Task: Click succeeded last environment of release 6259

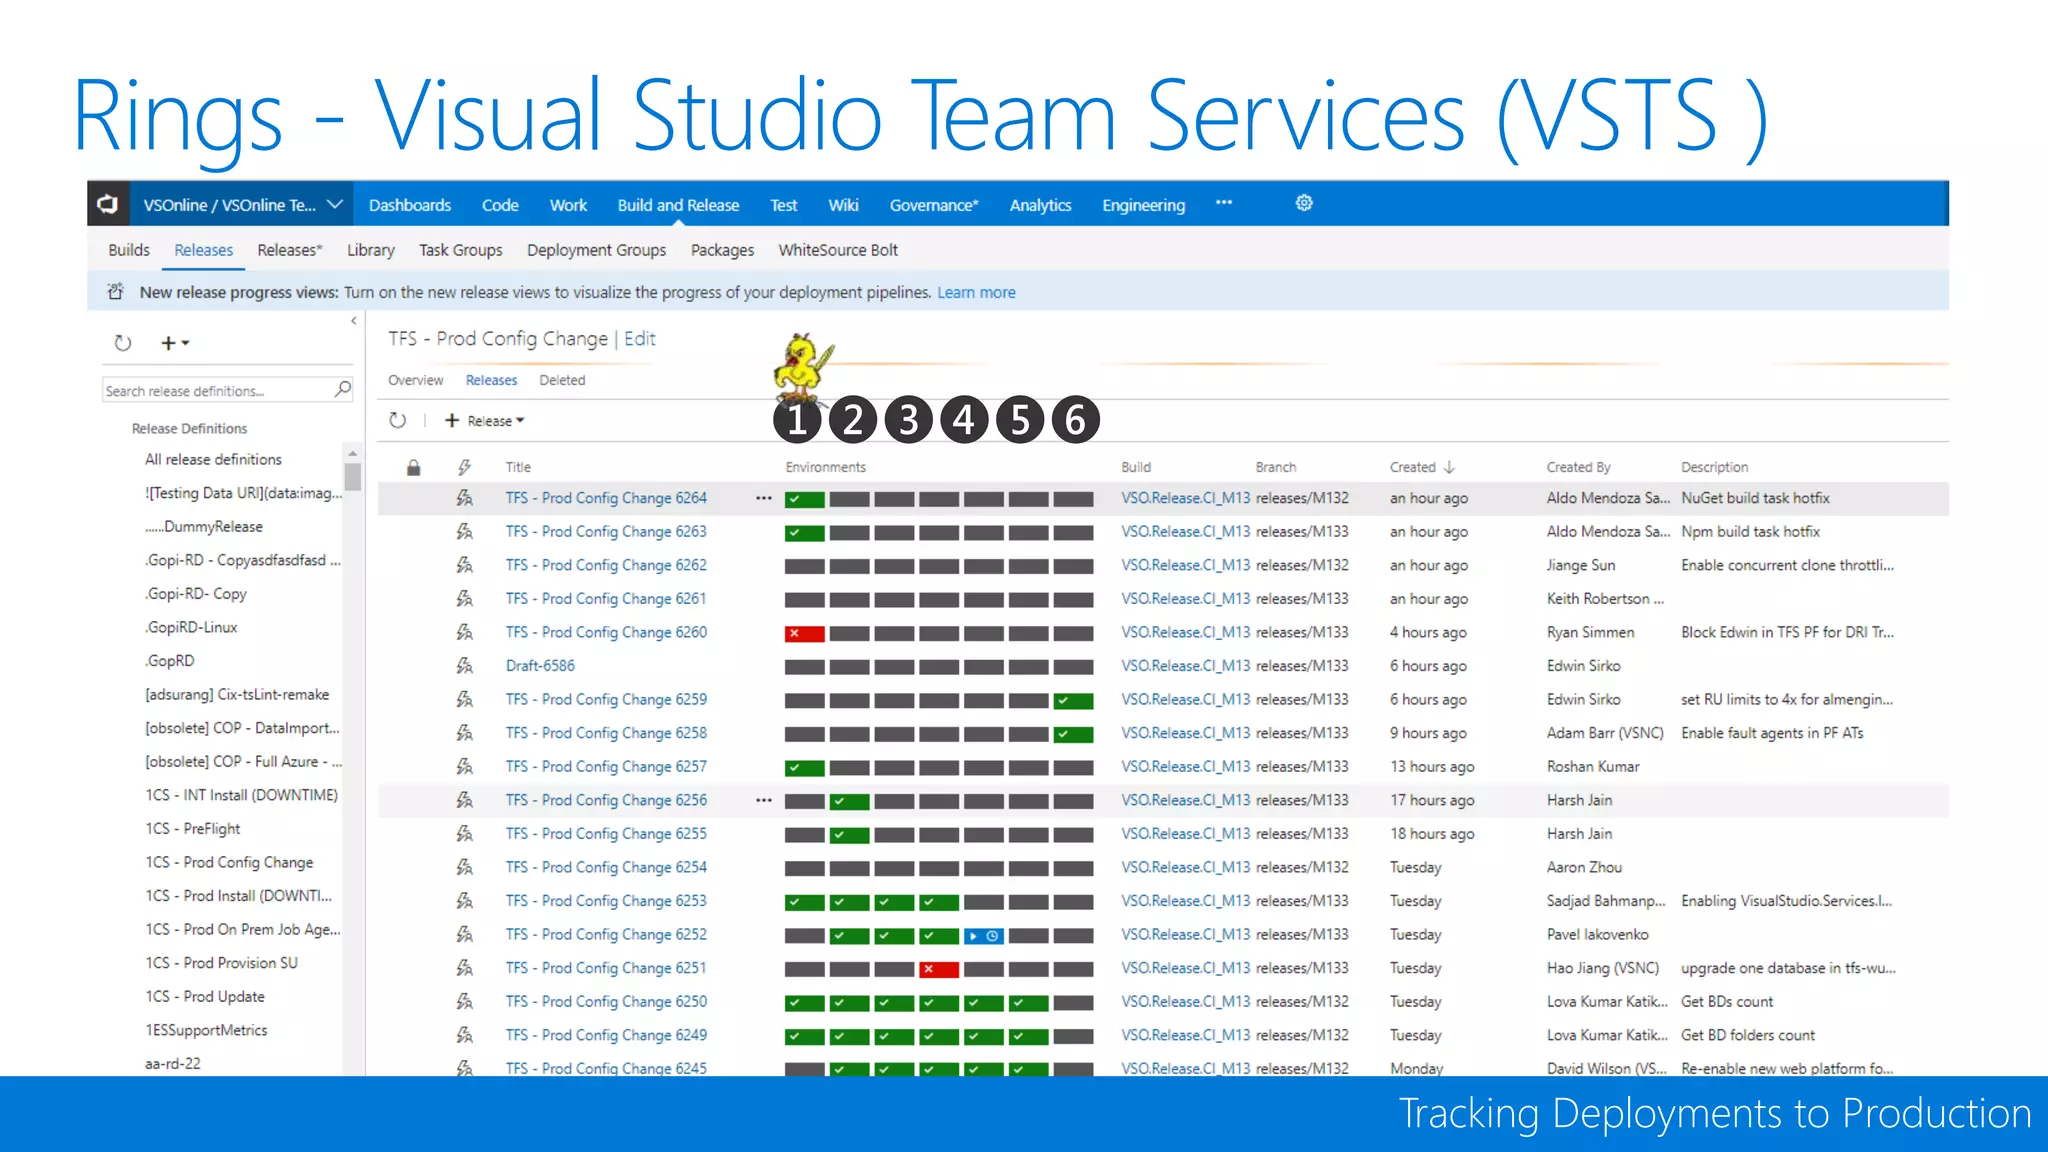Action: (1073, 700)
